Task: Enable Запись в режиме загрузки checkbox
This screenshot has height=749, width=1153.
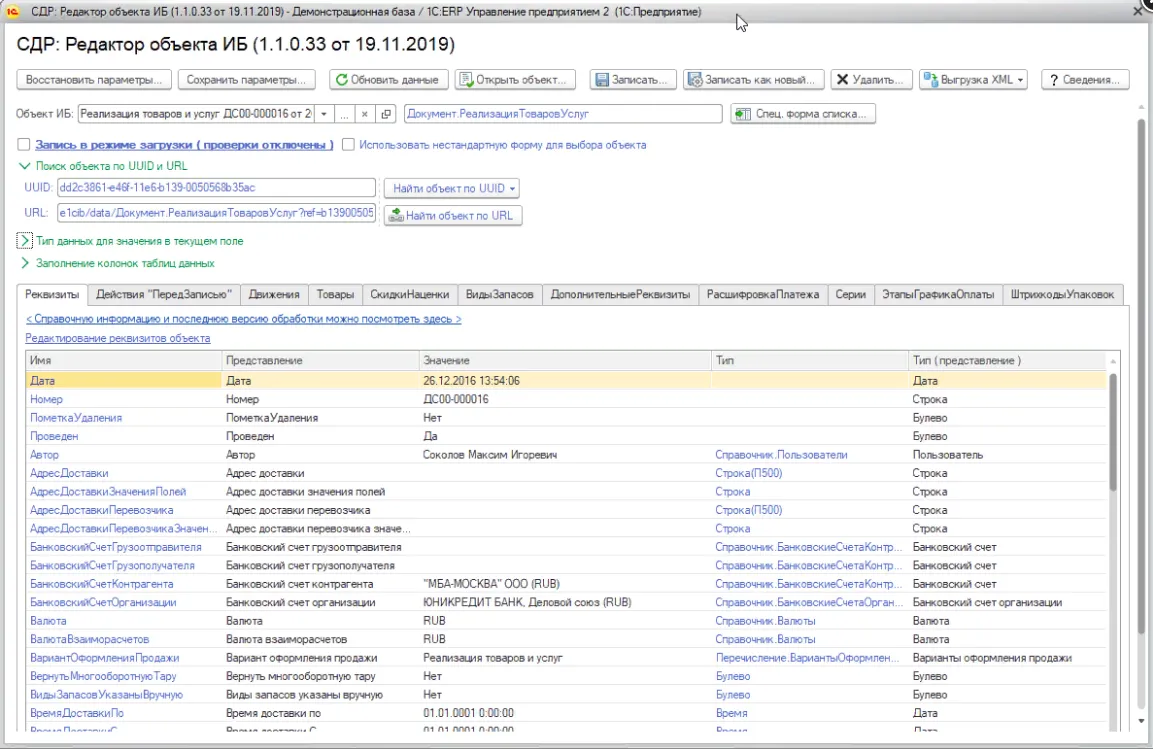Action: click(x=24, y=145)
